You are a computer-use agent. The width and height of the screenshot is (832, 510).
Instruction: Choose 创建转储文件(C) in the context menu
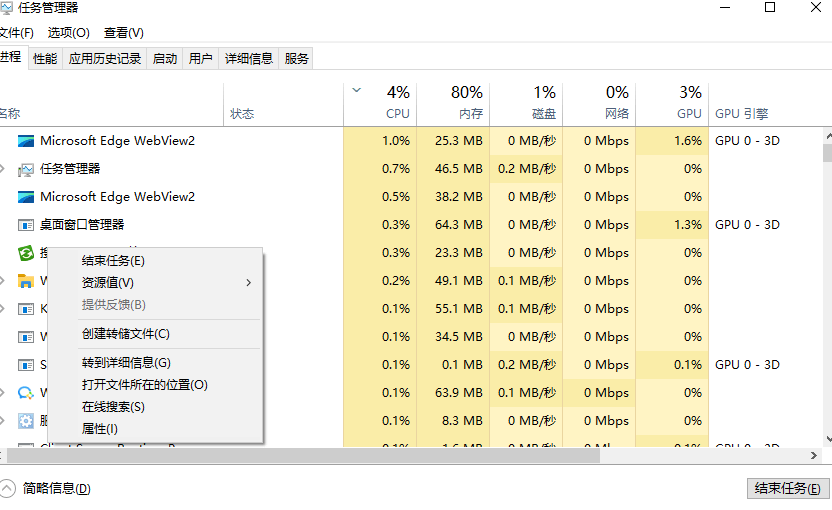(x=155, y=334)
